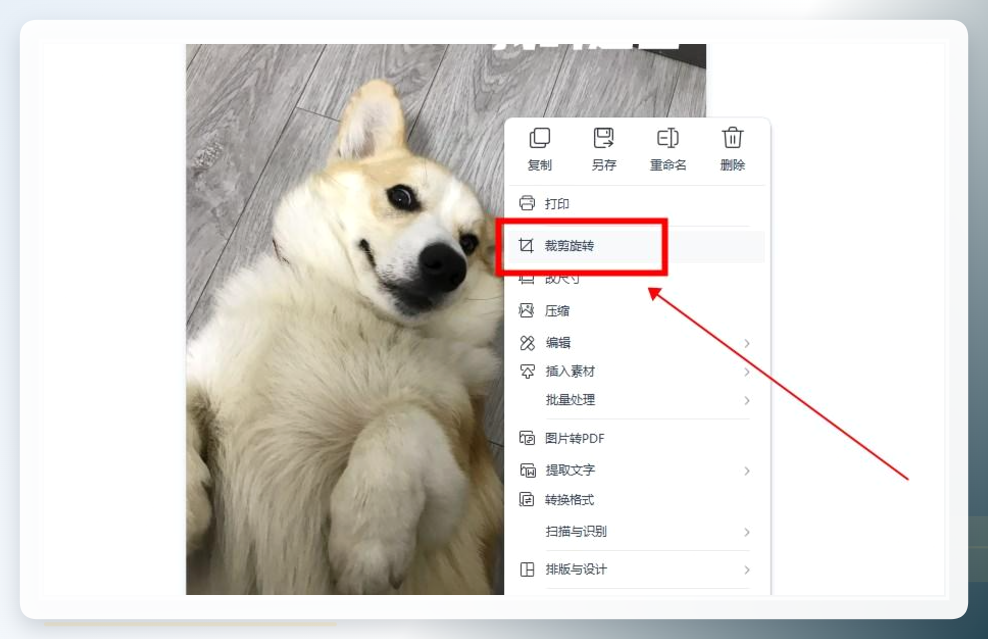Viewport: 988px width, 639px height.
Task: Click the Save As (另存) icon
Action: click(x=604, y=138)
